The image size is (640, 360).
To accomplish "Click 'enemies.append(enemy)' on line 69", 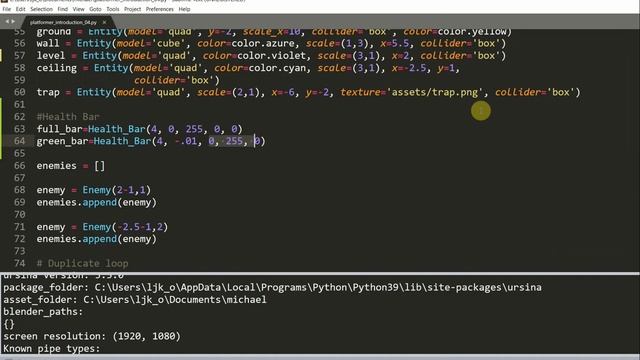I will pos(96,202).
